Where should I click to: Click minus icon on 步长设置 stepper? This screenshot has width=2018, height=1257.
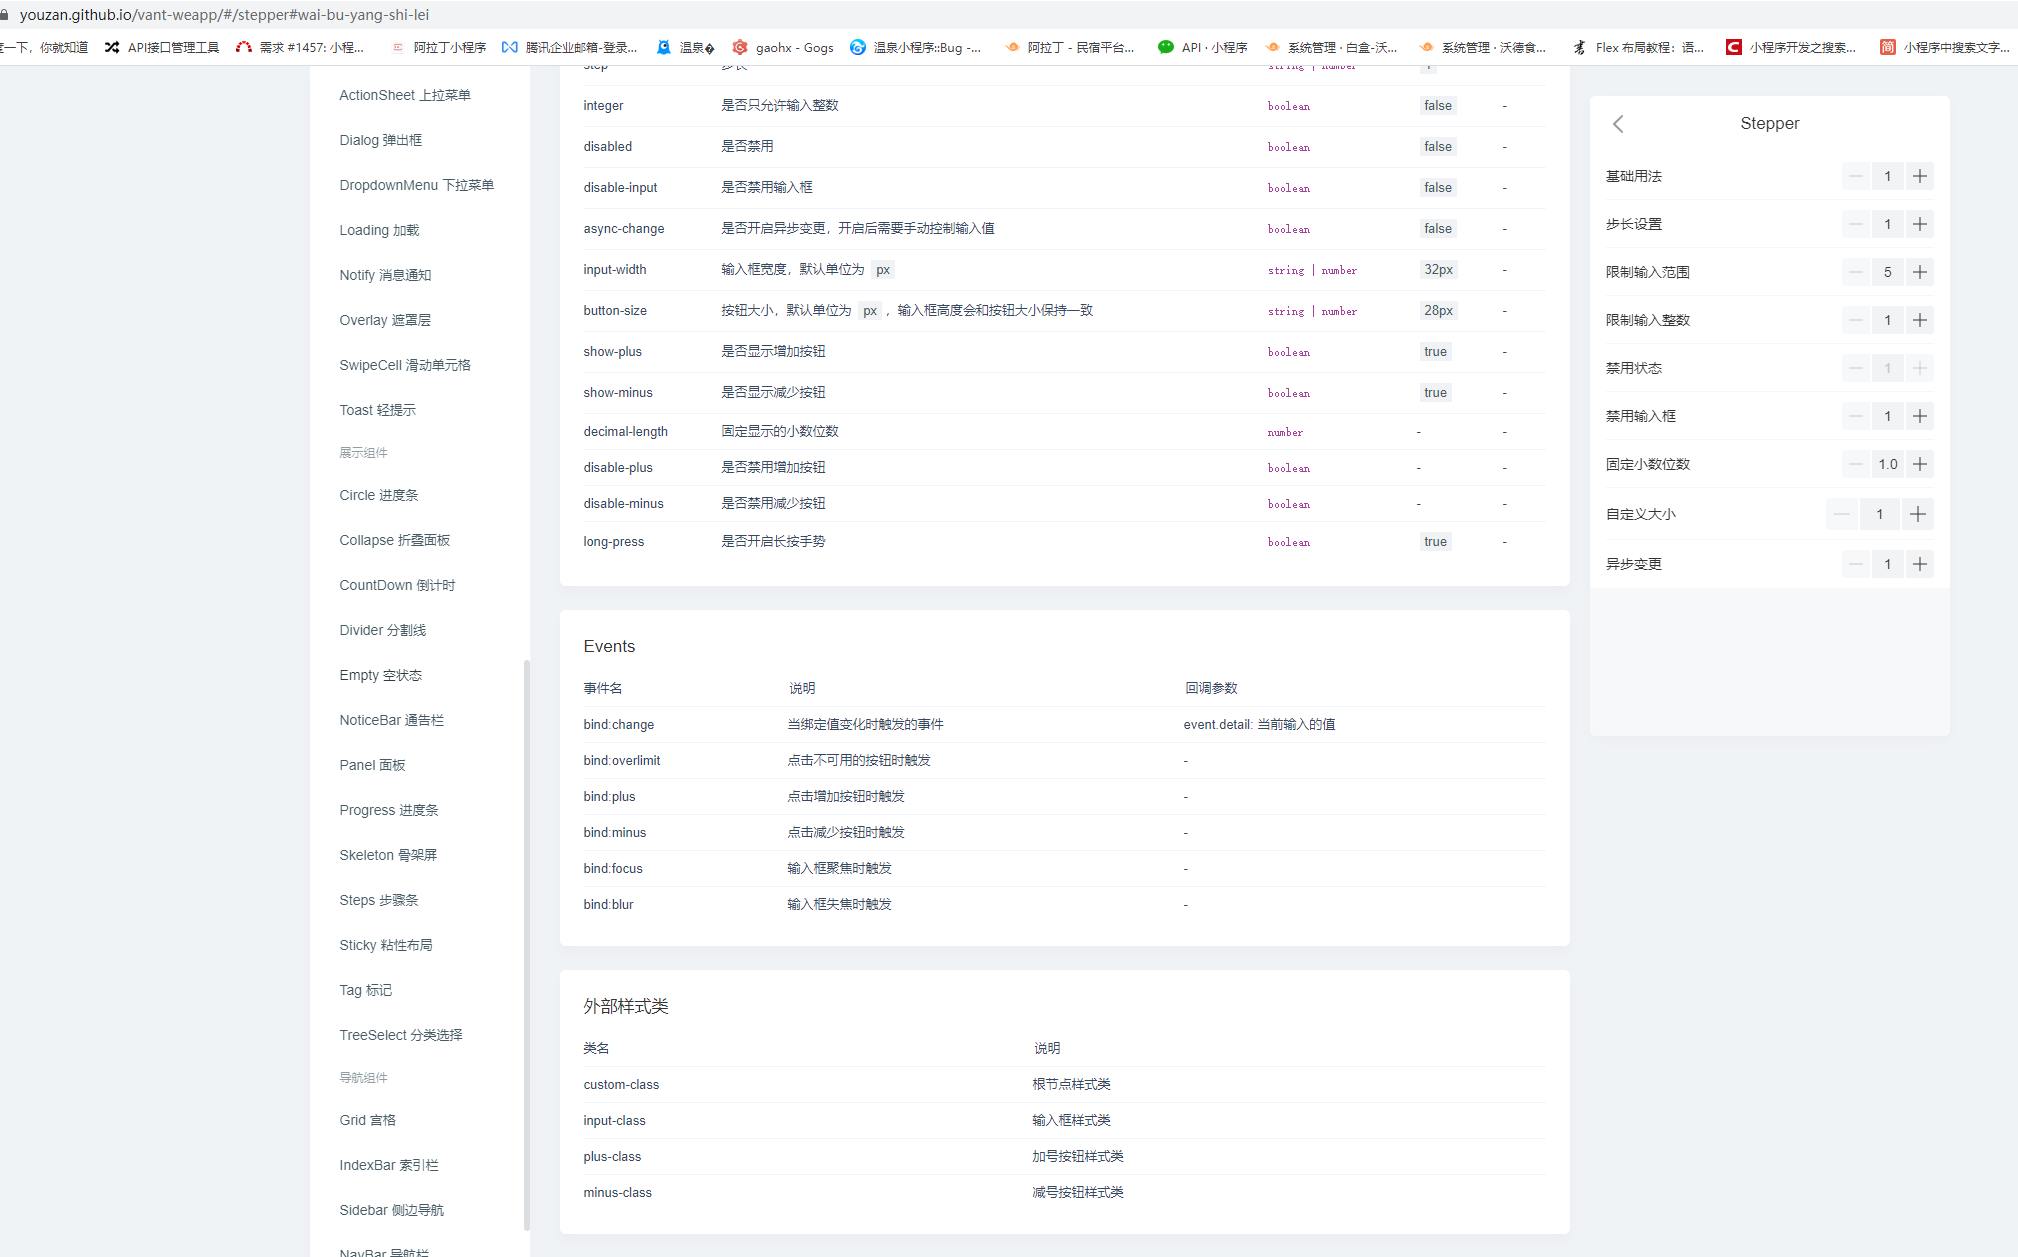point(1855,224)
